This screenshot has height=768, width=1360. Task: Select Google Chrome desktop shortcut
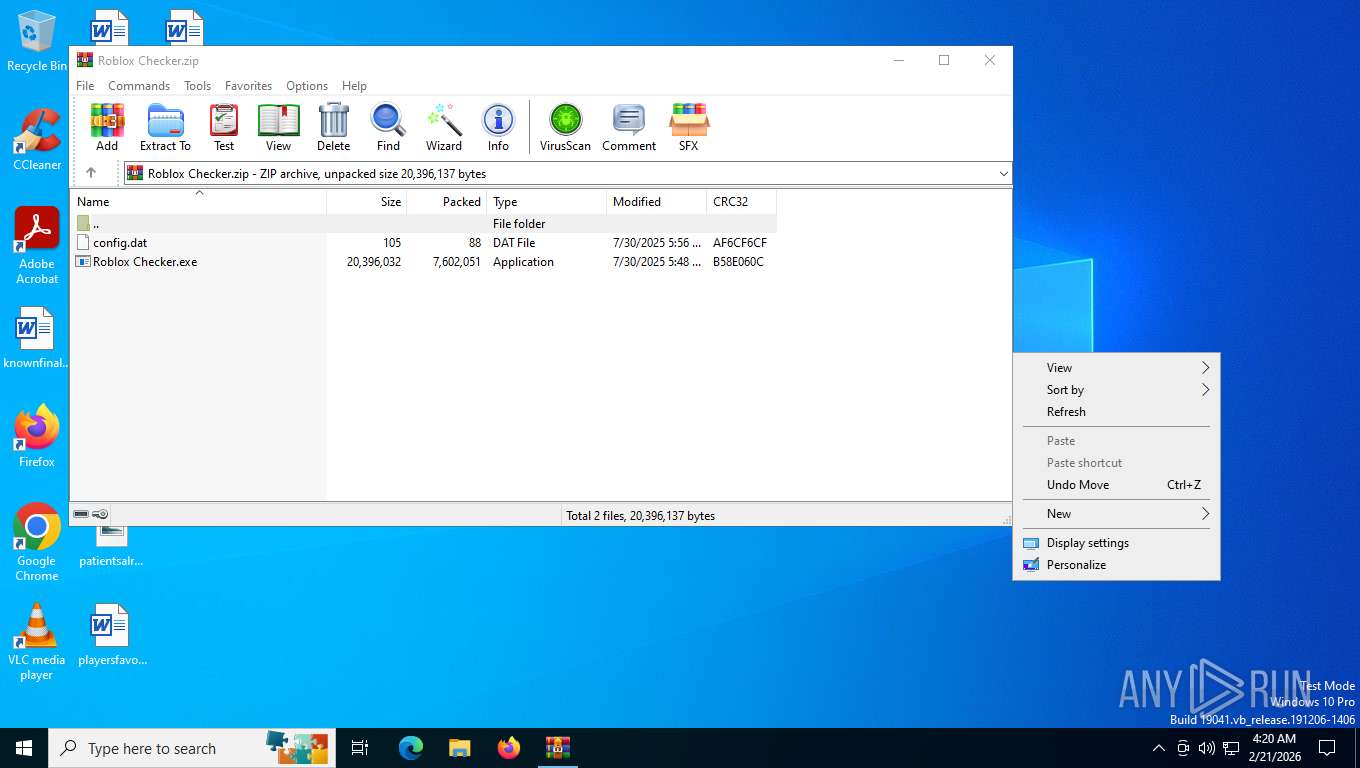click(x=37, y=543)
